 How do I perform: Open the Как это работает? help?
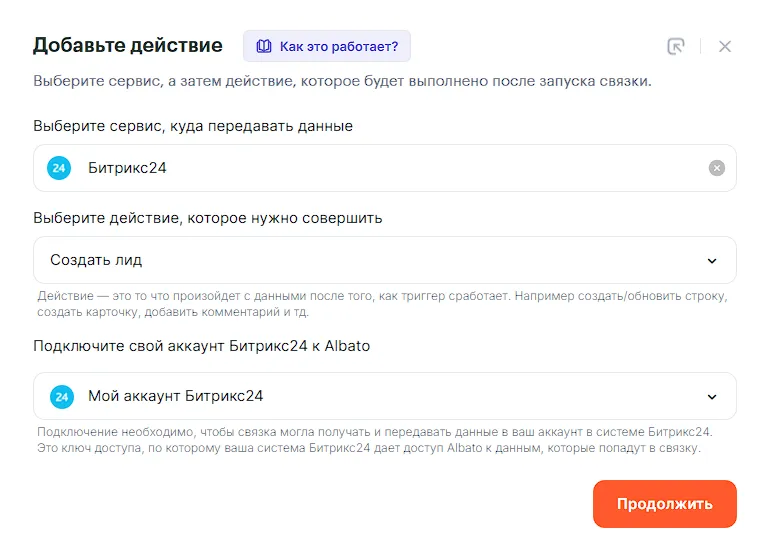coord(327,46)
